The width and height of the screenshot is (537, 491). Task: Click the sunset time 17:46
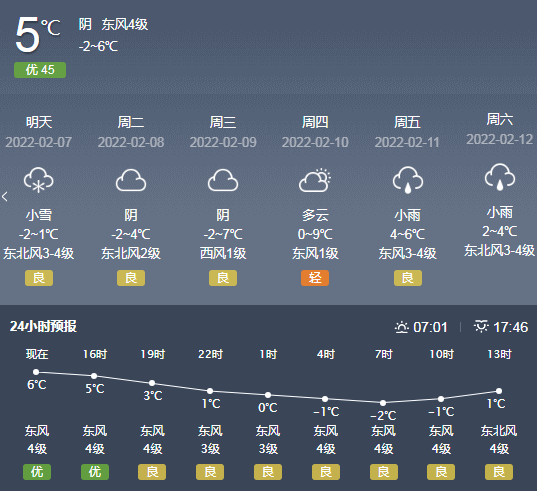[x=510, y=327]
